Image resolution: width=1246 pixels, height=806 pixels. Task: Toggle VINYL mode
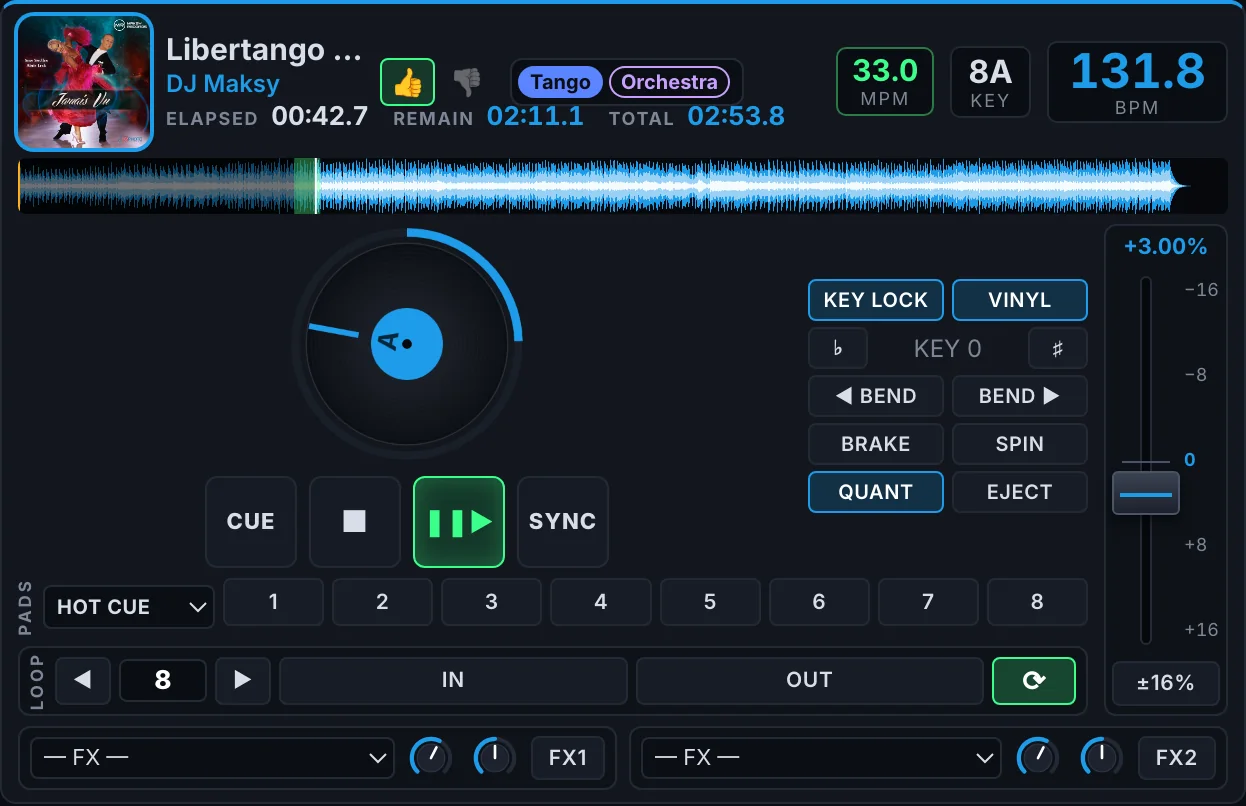1019,300
